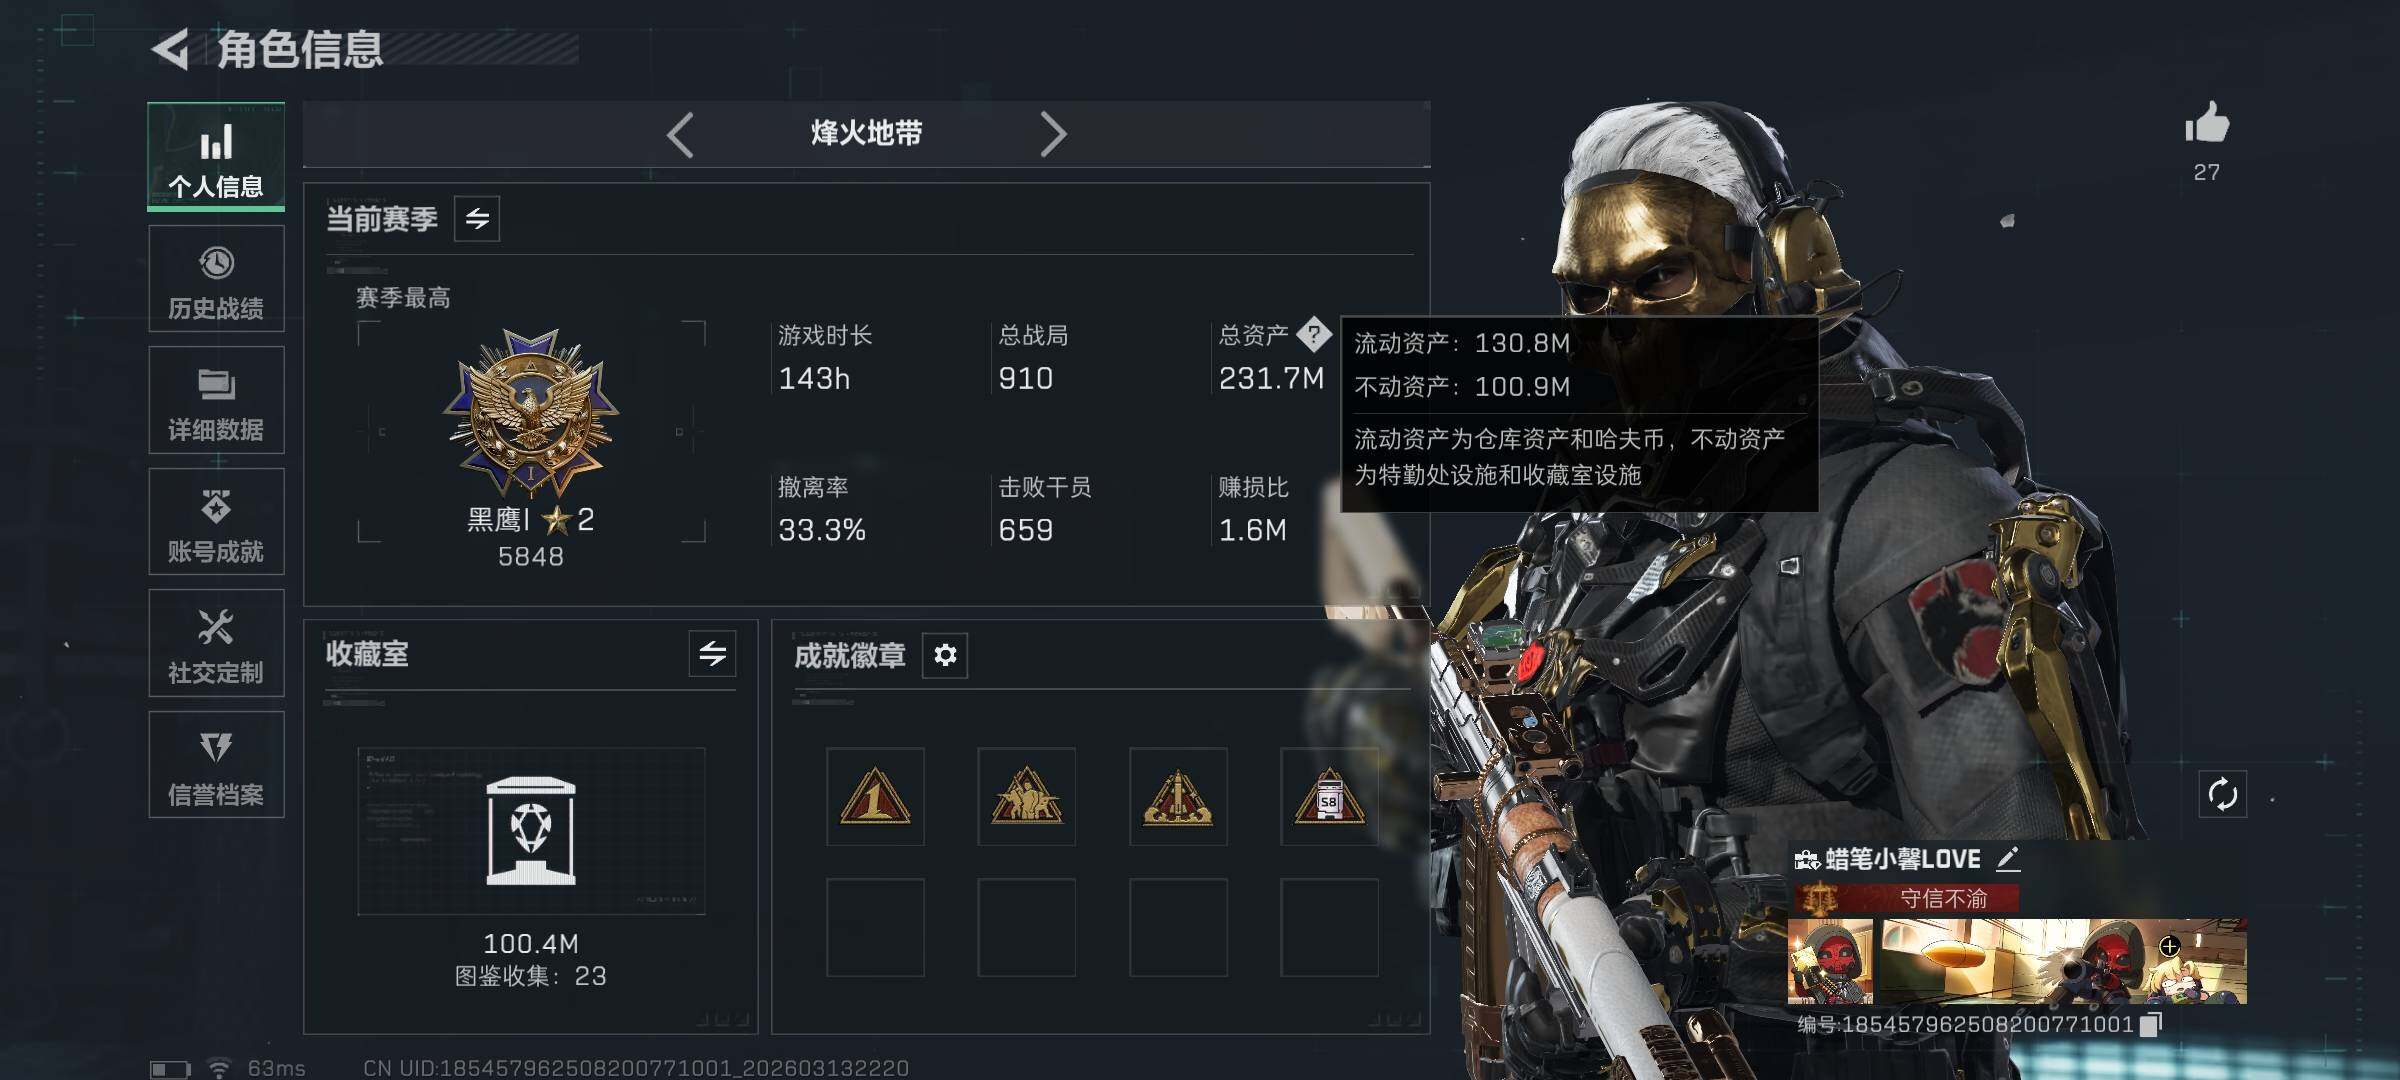This screenshot has height=1080, width=2400.
Task: Click the 守信不渝 title banner
Action: point(1905,898)
